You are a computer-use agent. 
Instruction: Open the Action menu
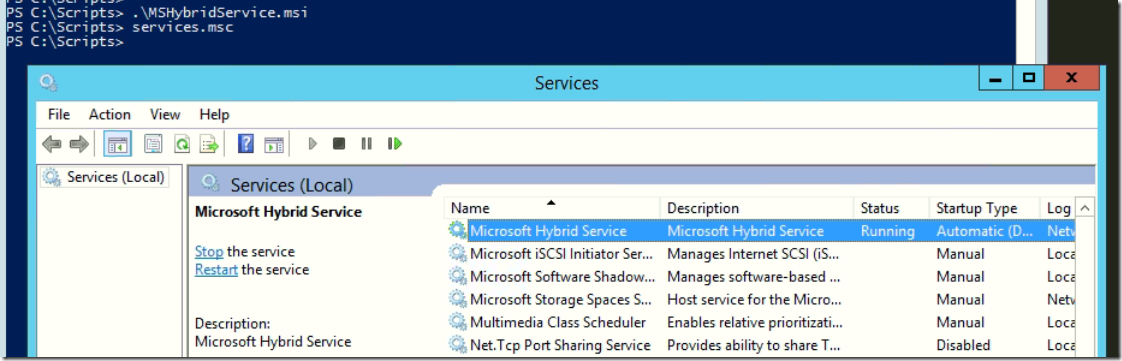109,115
